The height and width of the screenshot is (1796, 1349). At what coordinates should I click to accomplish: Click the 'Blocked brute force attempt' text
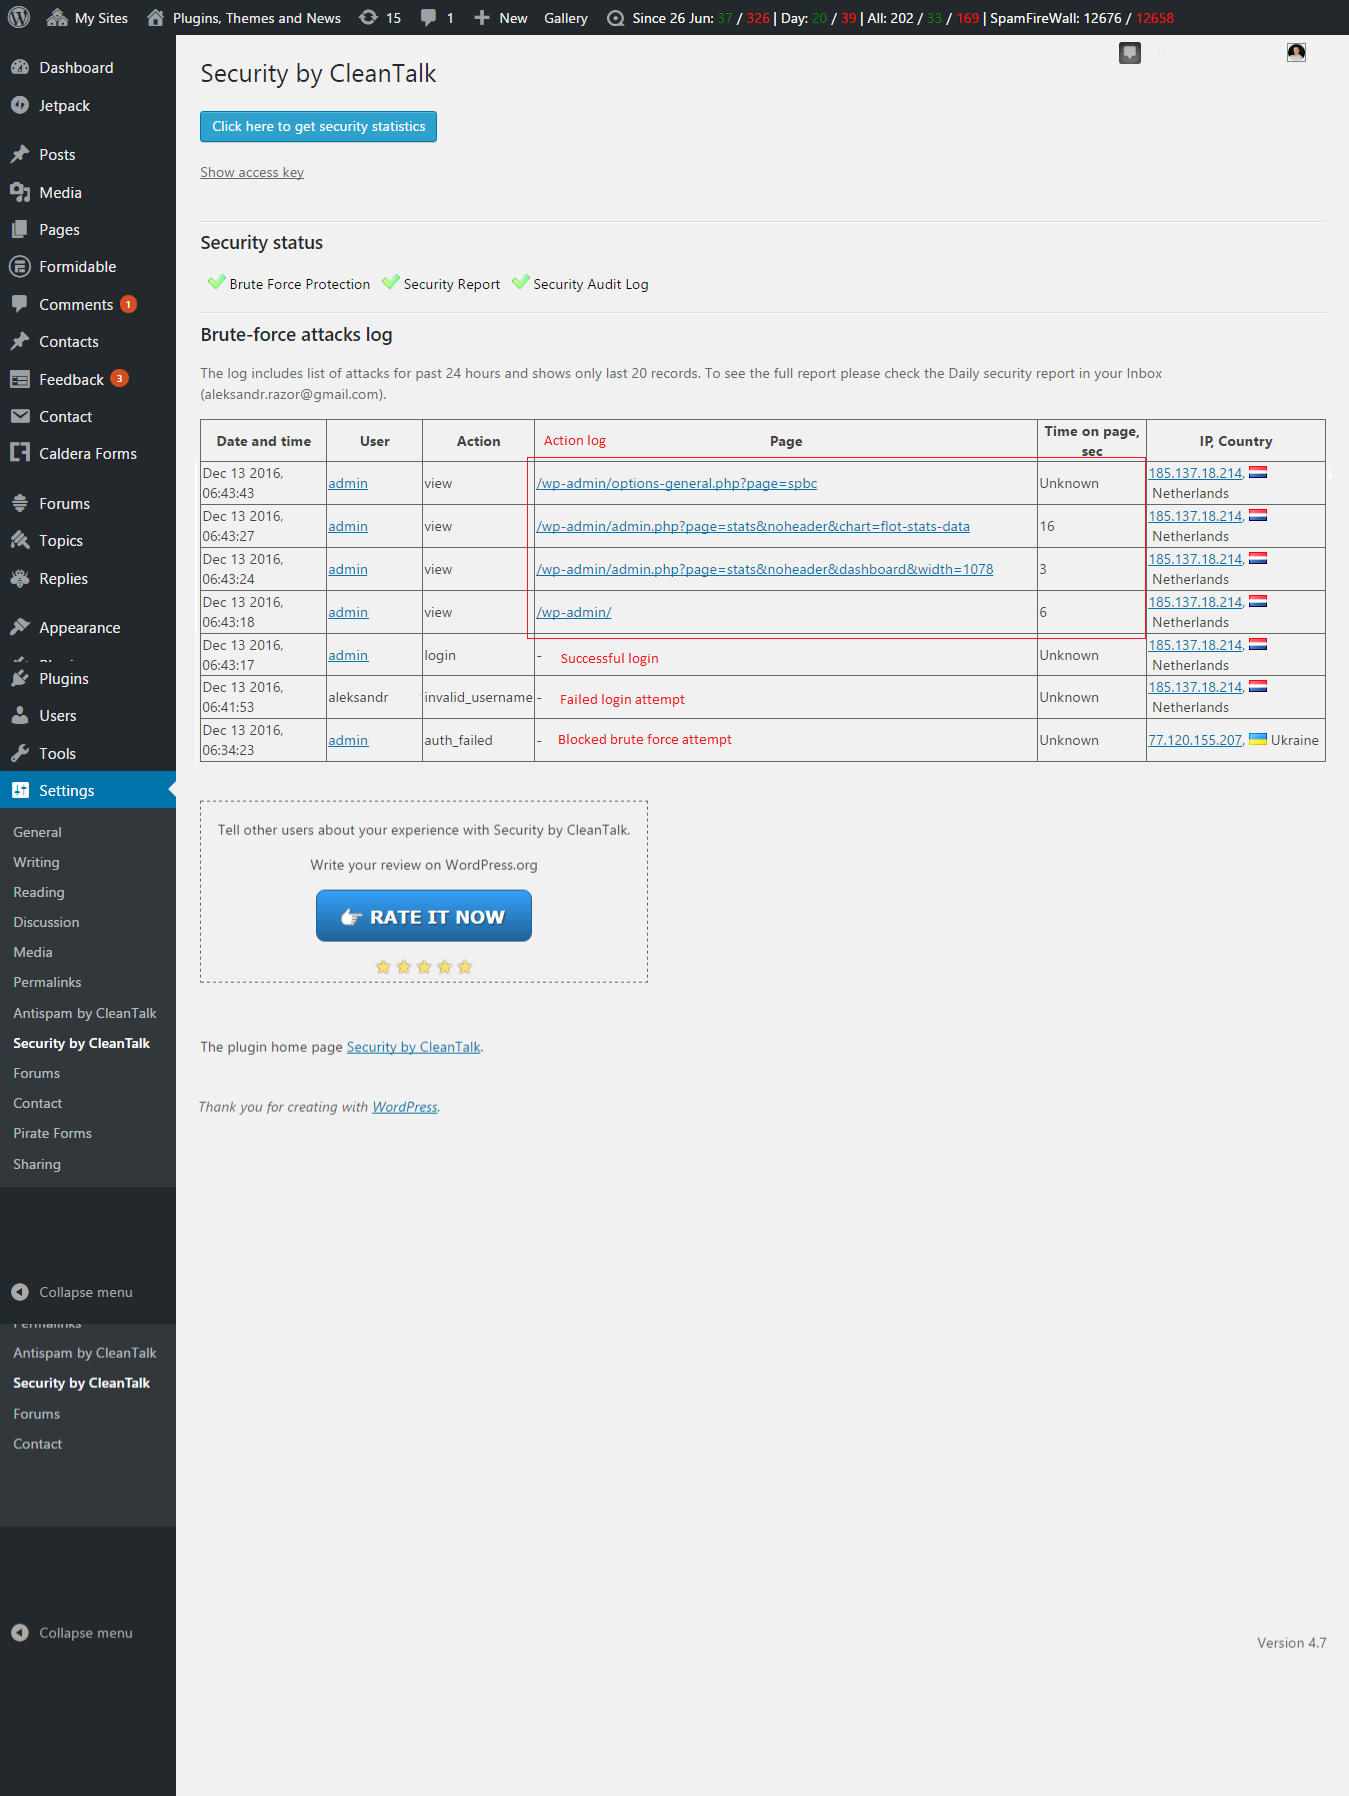point(645,739)
